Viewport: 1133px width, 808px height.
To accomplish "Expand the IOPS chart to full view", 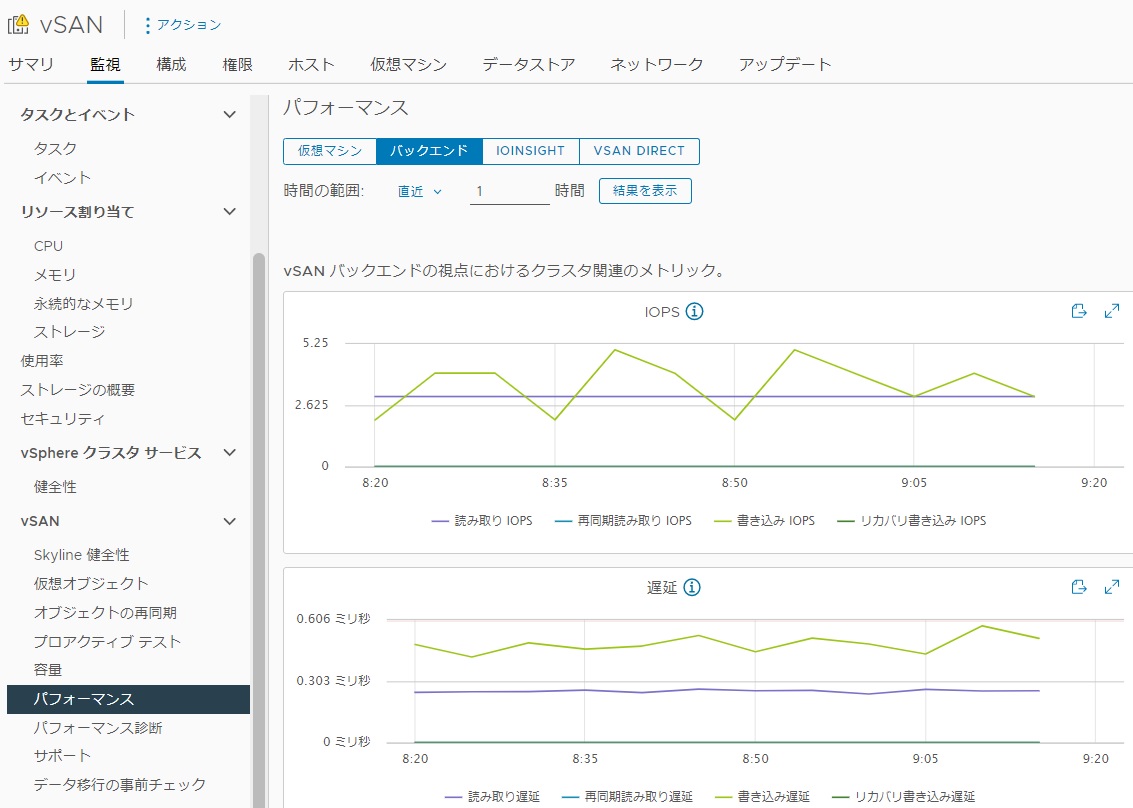I will [x=1111, y=311].
